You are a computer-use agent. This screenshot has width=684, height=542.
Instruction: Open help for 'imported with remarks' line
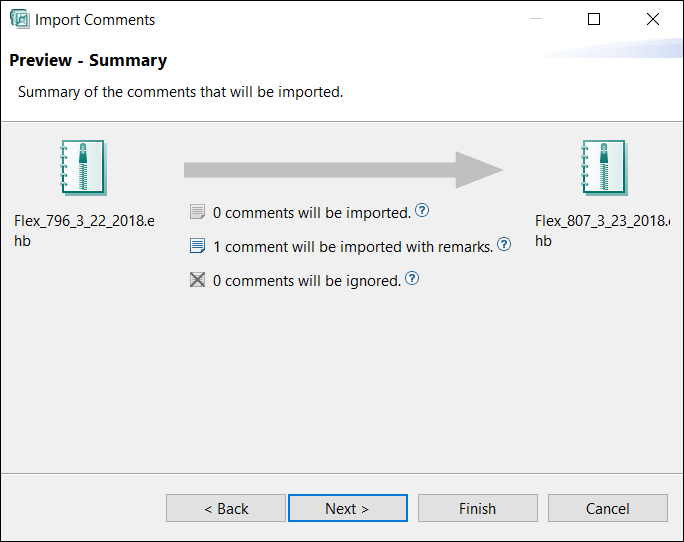point(504,244)
